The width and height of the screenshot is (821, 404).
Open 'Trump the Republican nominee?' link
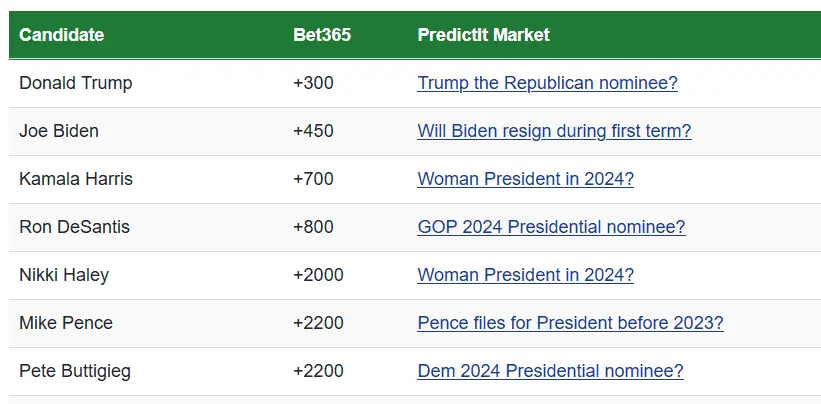click(x=547, y=83)
